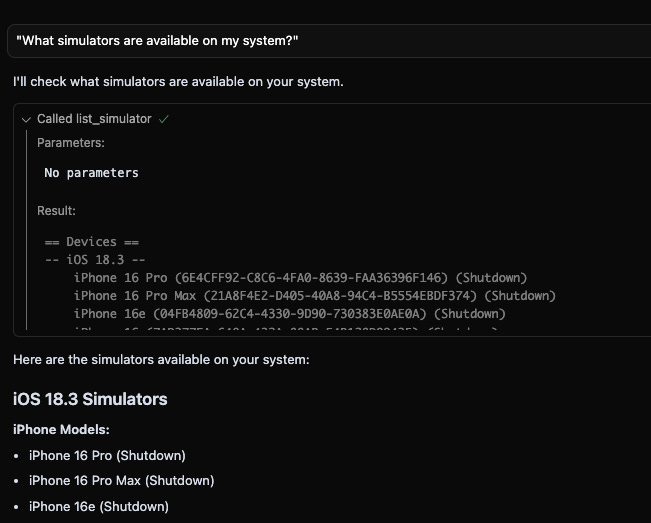Click the '-- iOS 18.3 --' output line
This screenshot has height=523, width=651.
pos(95,260)
